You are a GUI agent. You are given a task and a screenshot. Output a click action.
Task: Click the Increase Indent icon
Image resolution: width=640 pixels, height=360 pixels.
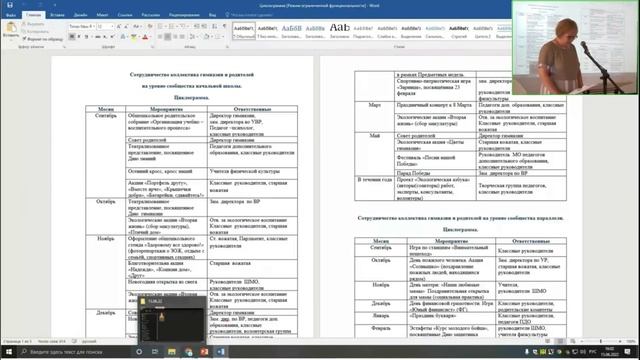[204, 27]
